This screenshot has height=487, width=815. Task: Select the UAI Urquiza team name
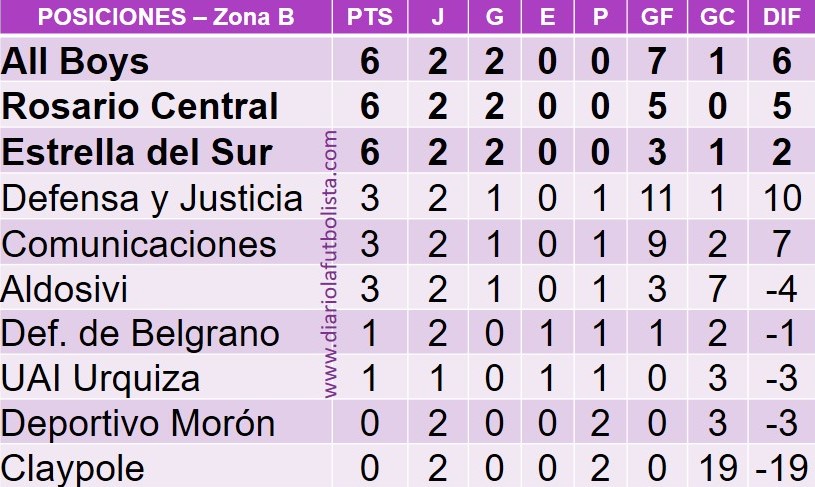coord(101,379)
